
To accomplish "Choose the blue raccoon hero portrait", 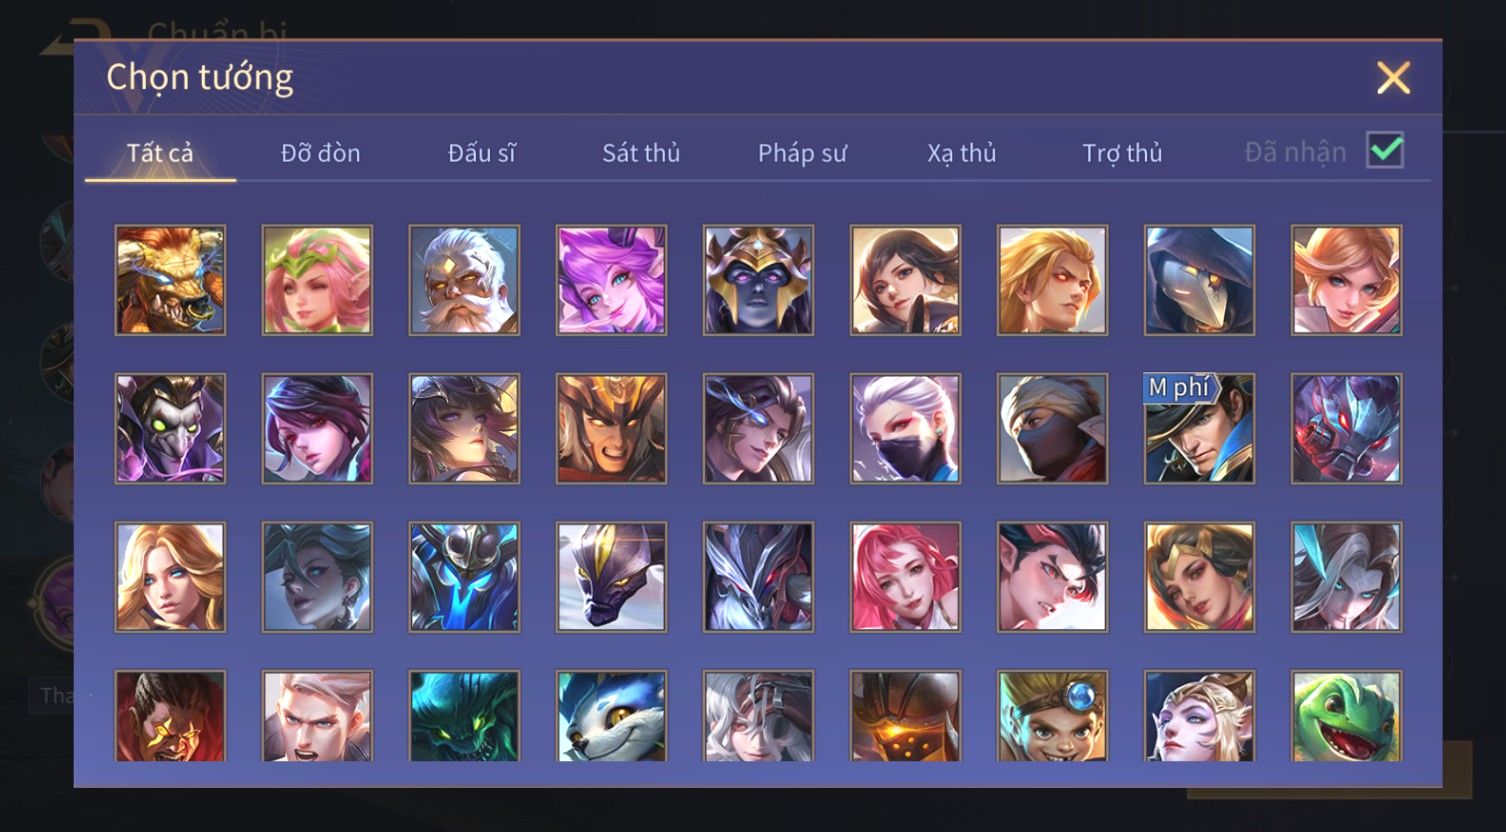I will click(x=611, y=716).
